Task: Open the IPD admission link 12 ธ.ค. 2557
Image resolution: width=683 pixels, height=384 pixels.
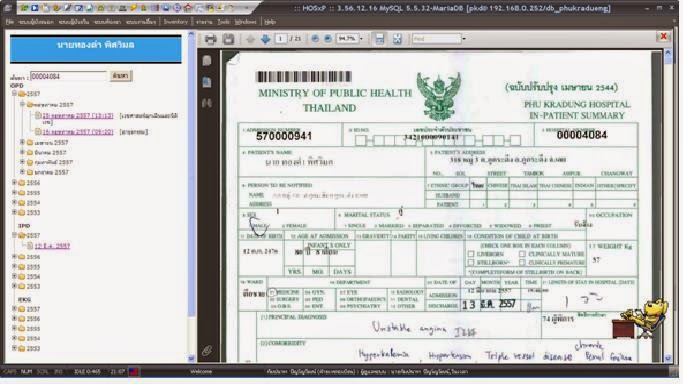Action: coord(52,246)
